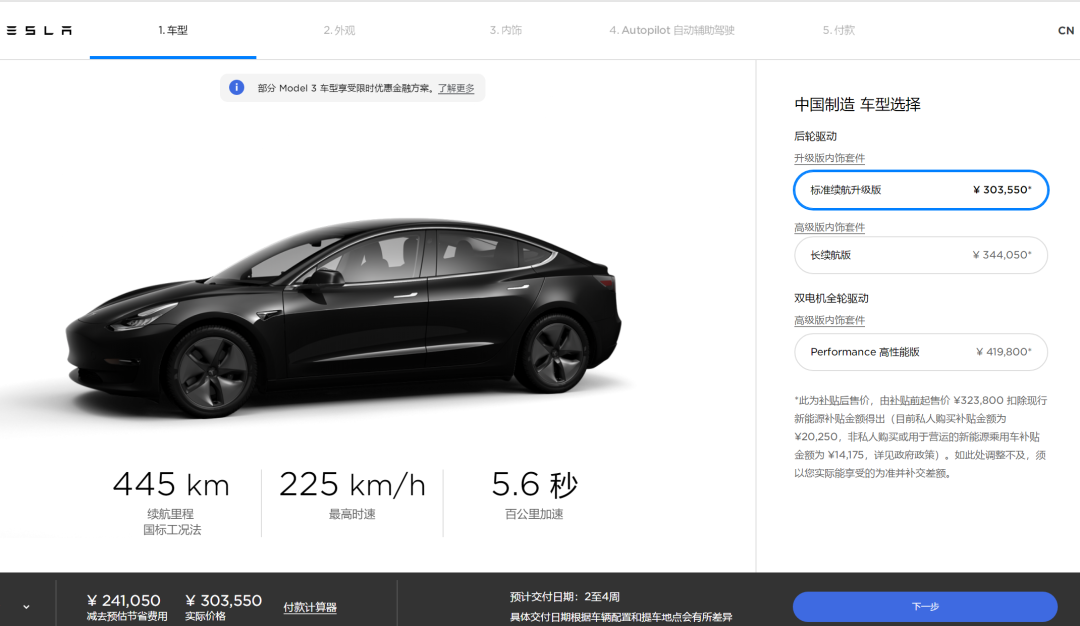The width and height of the screenshot is (1080, 626).
Task: Select 长续航版 model option
Action: coord(921,255)
